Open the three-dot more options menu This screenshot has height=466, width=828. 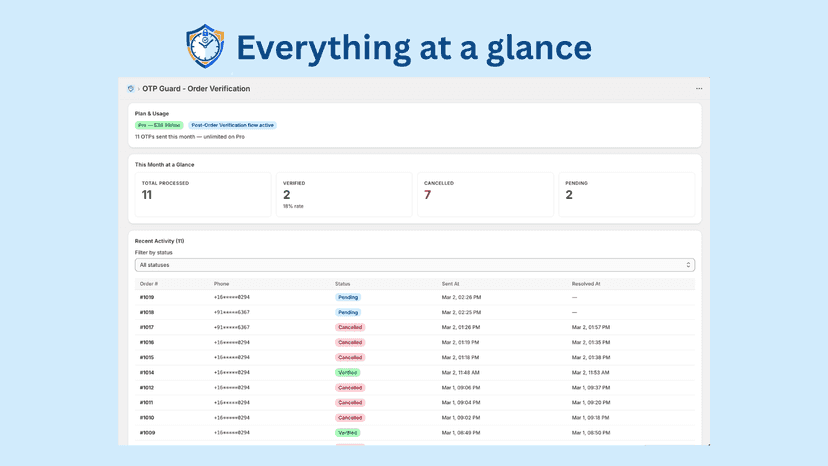pos(699,89)
